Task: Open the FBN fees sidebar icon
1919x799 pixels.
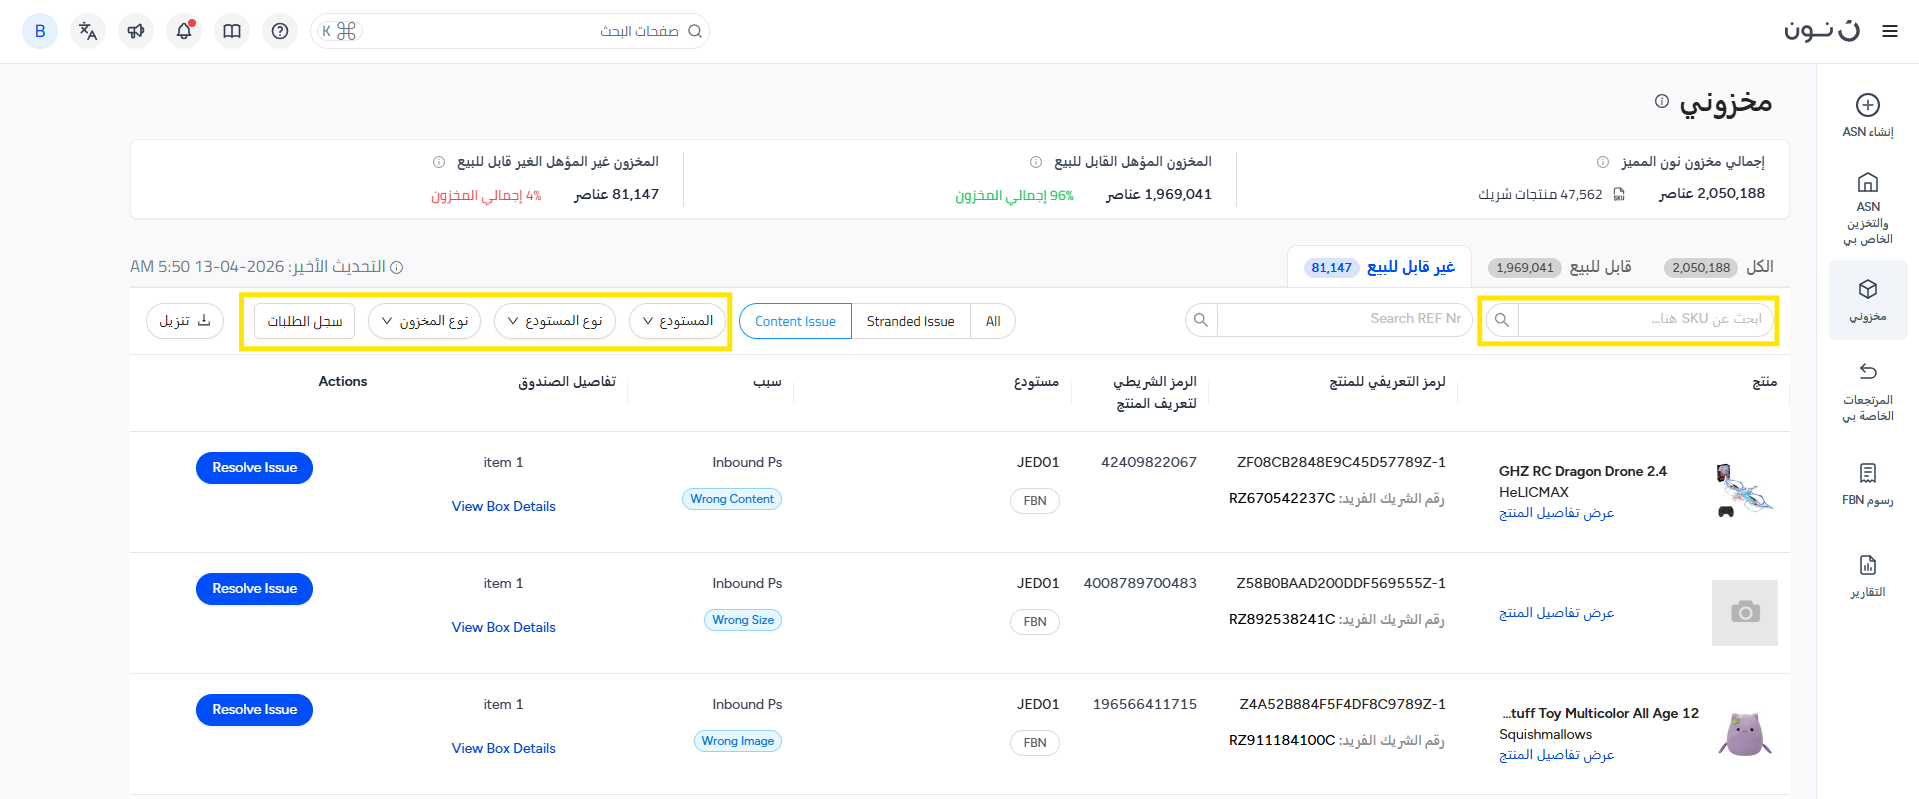Action: tap(1867, 473)
